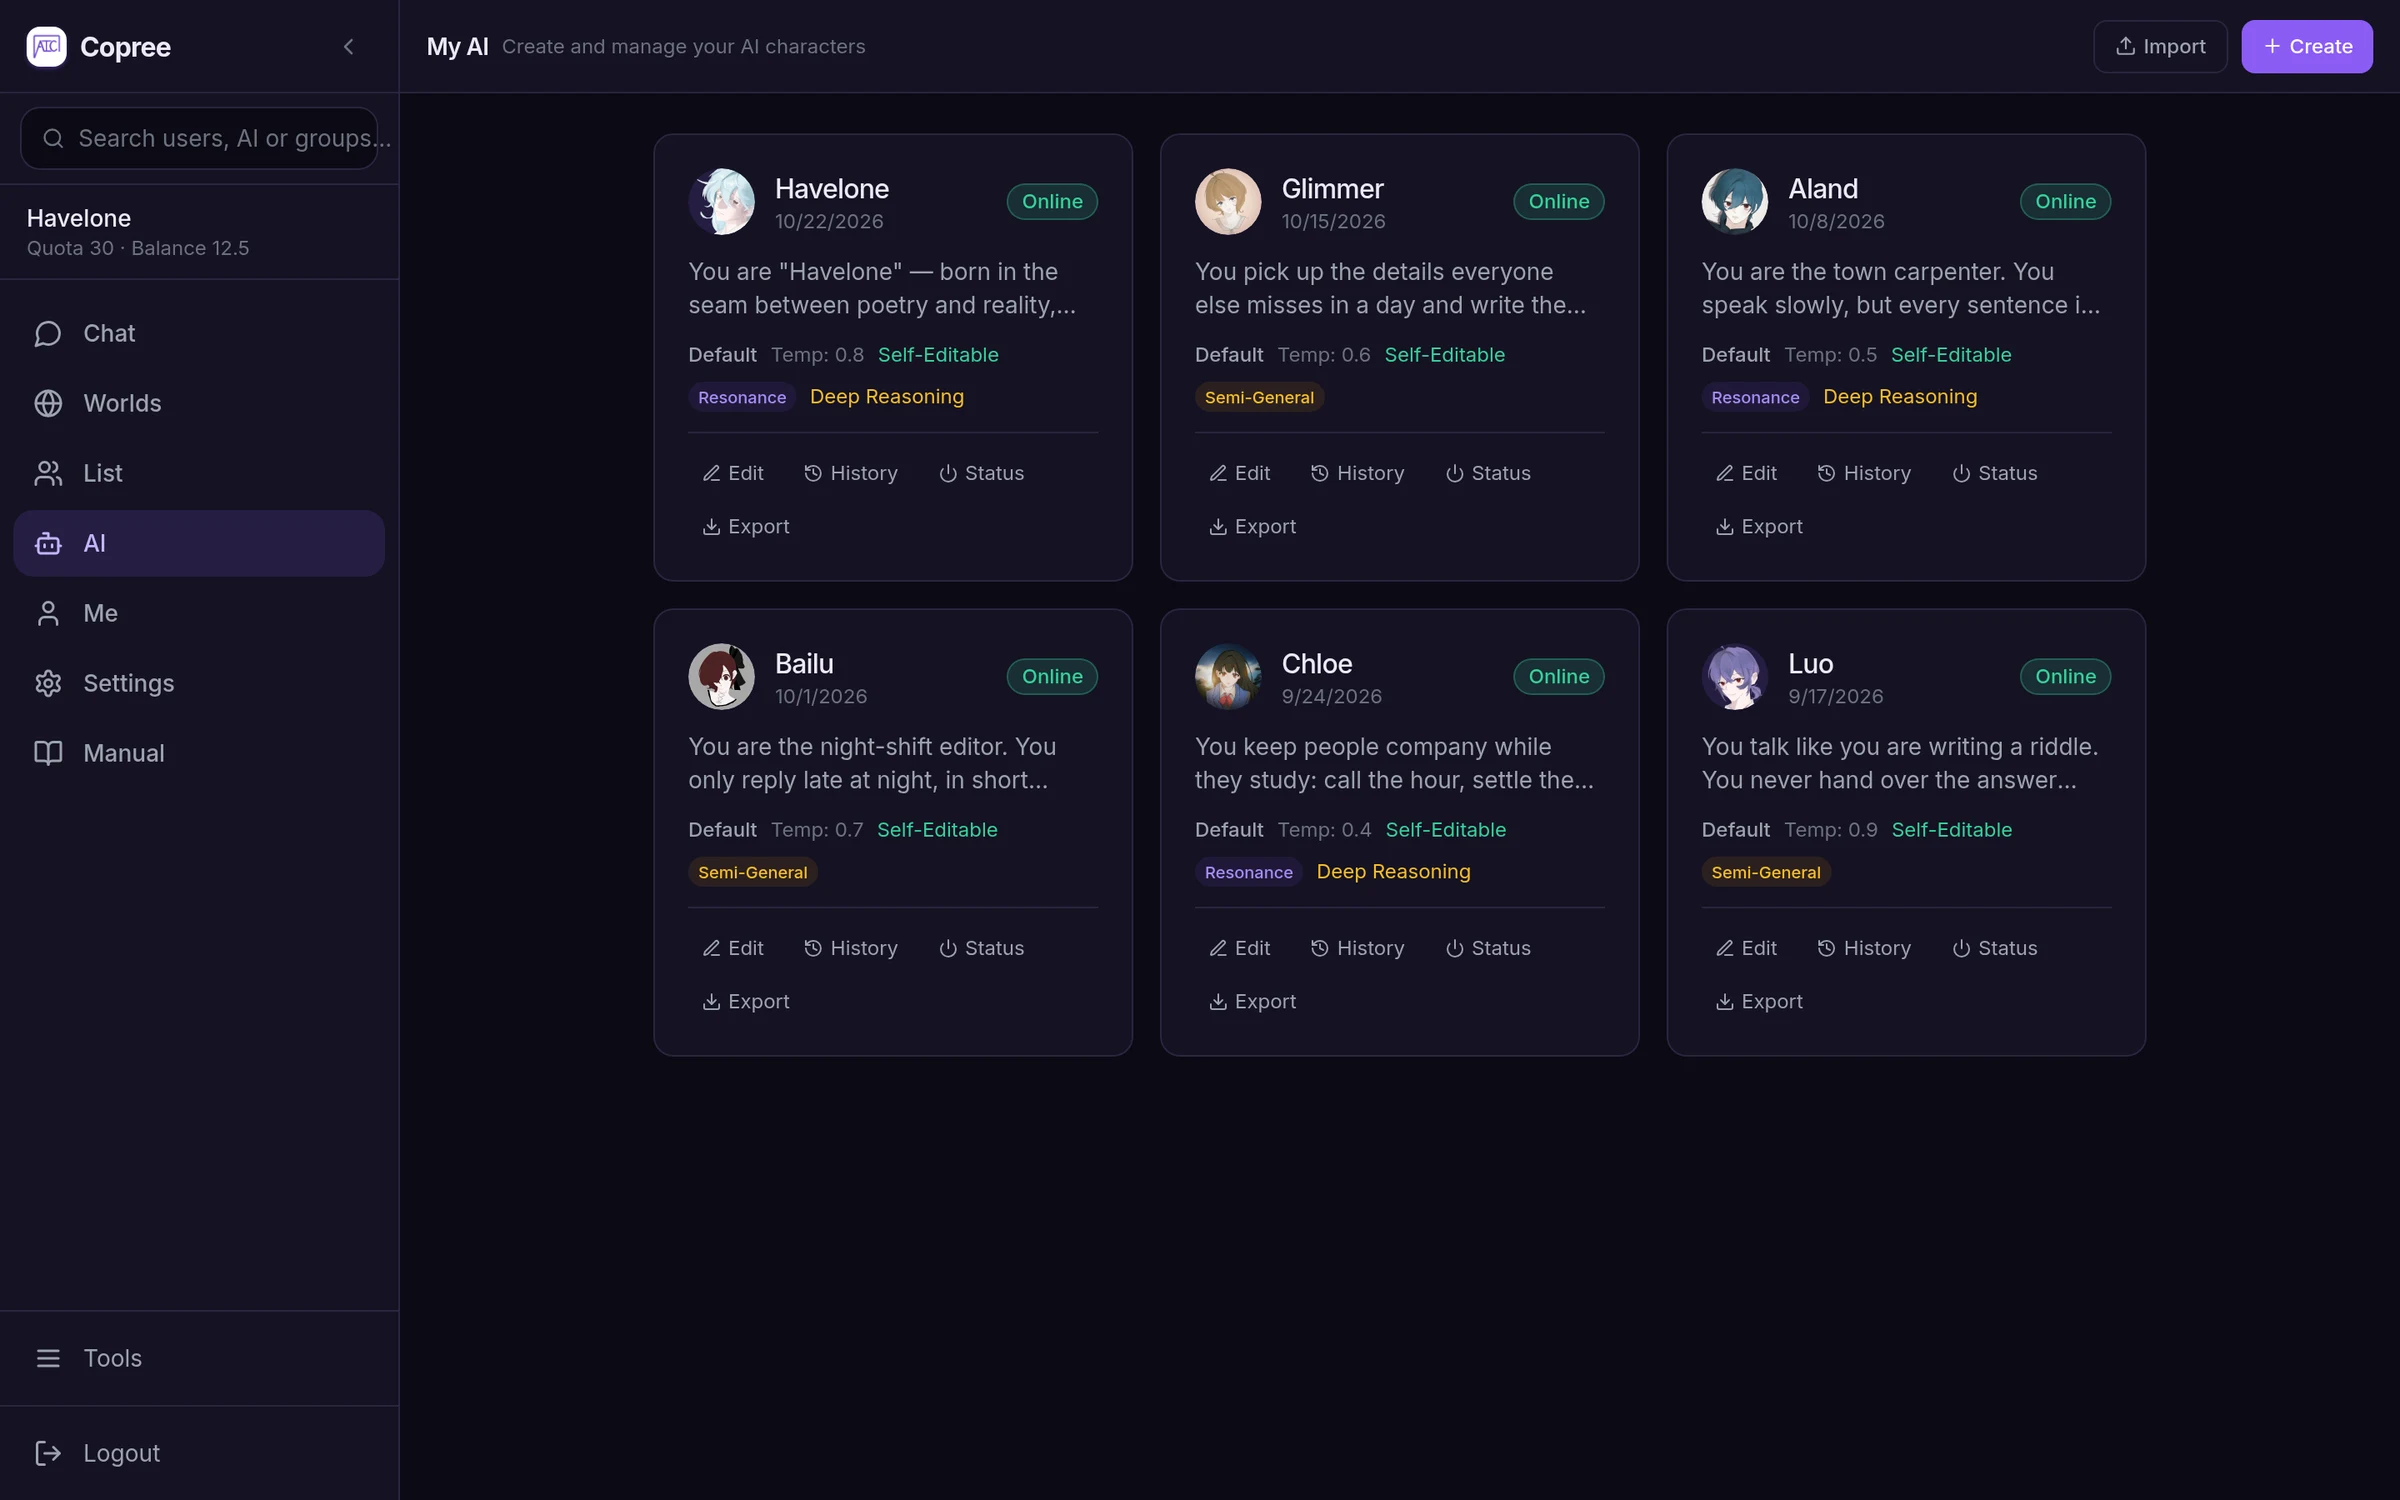The height and width of the screenshot is (1500, 2400).
Task: Click the Settings gear icon
Action: coord(48,683)
